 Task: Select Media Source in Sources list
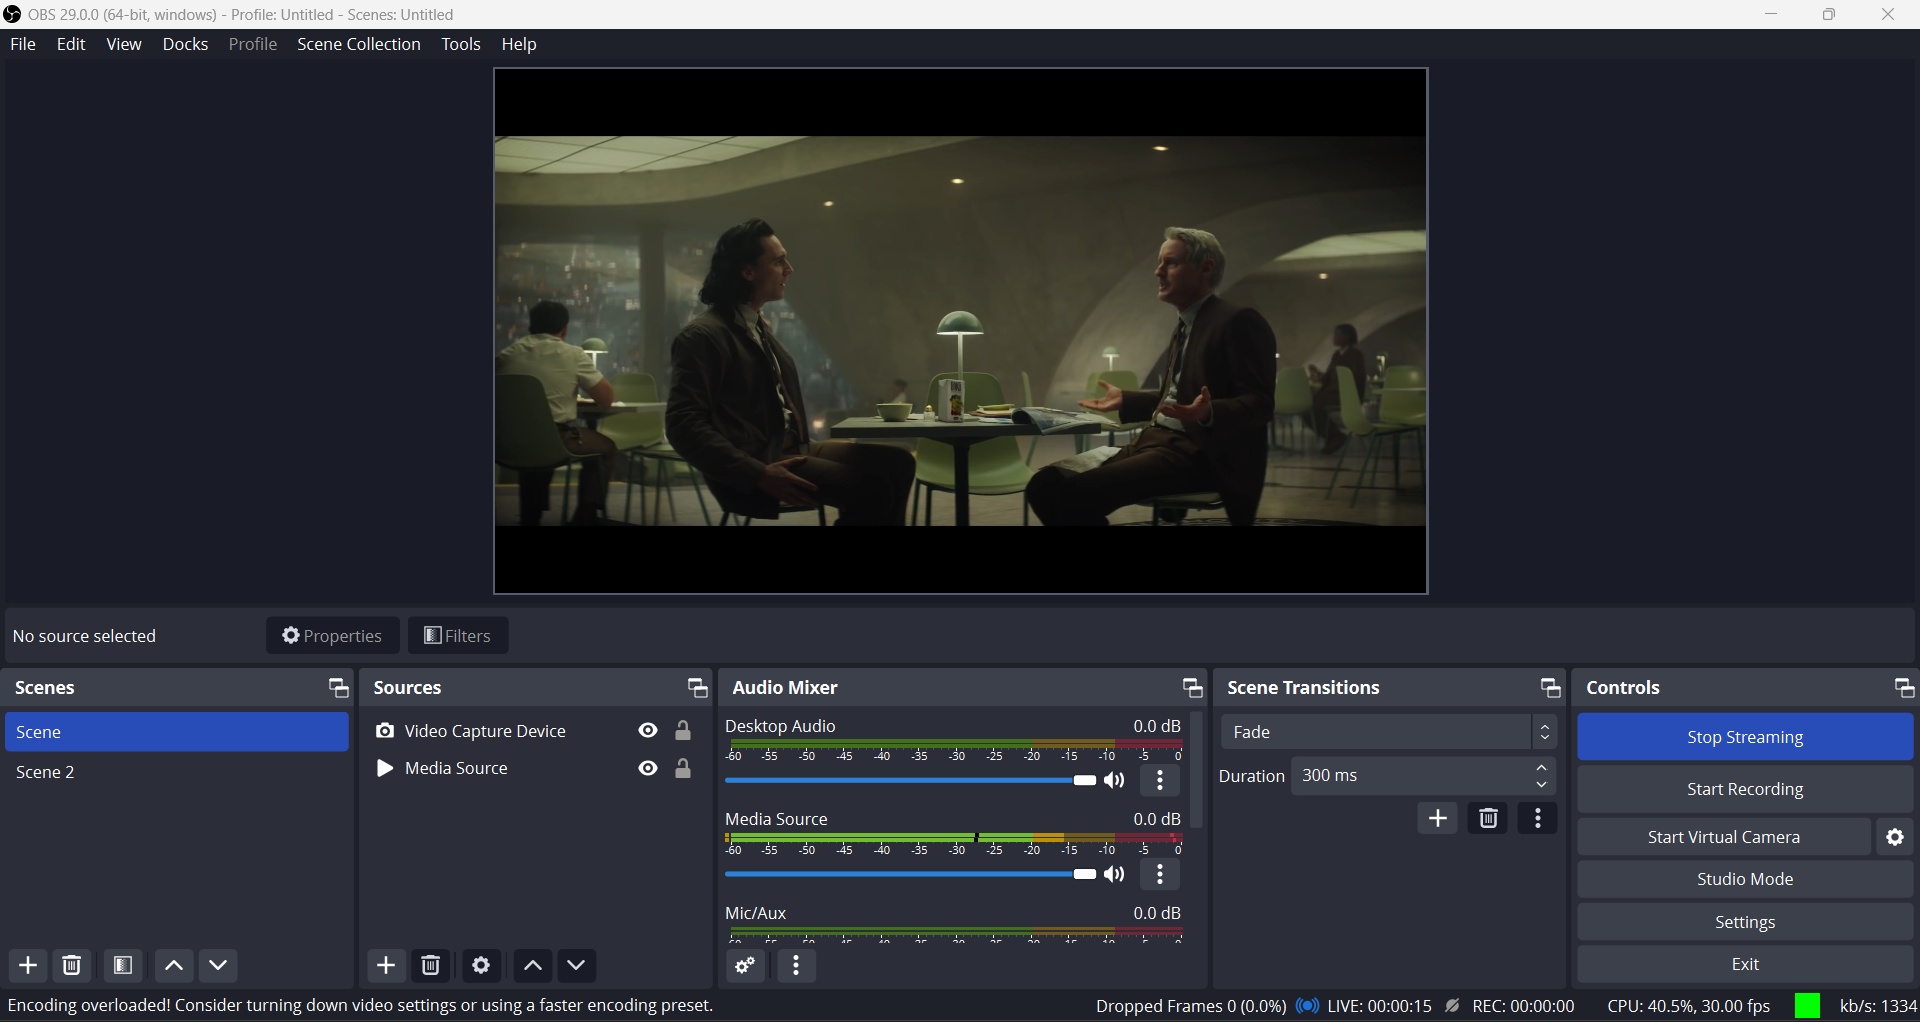tap(456, 768)
